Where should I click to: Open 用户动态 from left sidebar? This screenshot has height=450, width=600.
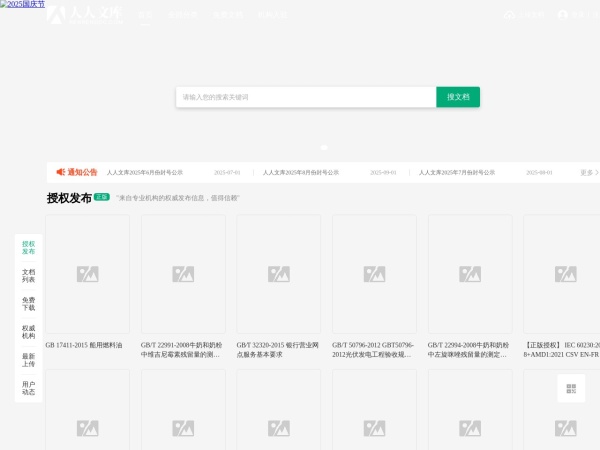coord(28,388)
